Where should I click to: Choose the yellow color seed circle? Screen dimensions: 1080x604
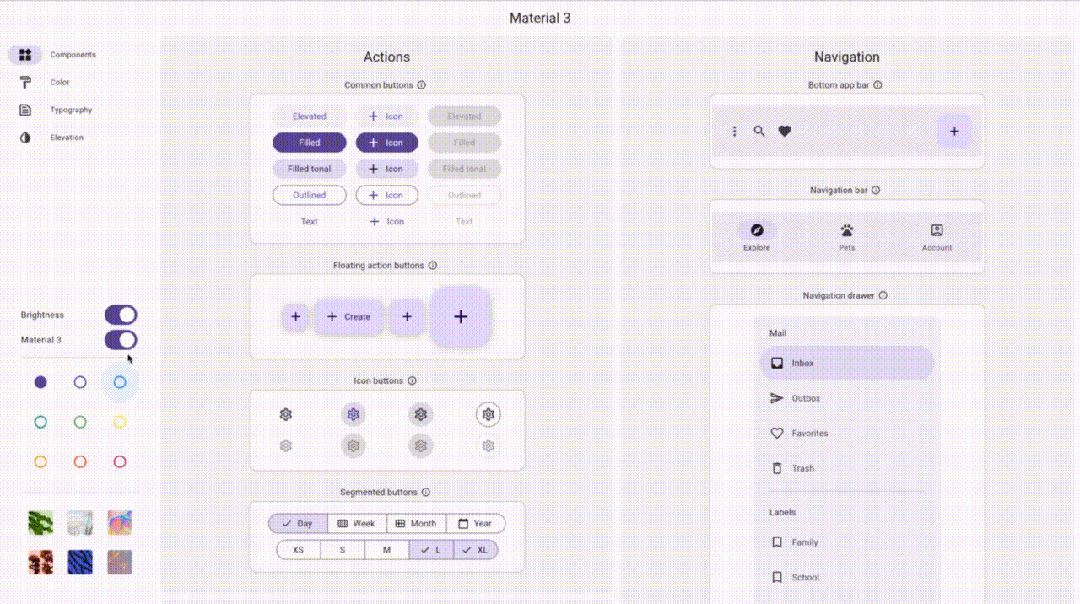[120, 421]
